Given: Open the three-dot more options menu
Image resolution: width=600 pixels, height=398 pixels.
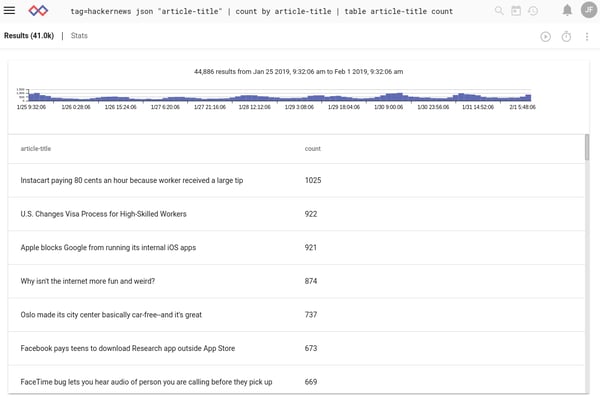Looking at the screenshot, I should pyautogui.click(x=587, y=37).
